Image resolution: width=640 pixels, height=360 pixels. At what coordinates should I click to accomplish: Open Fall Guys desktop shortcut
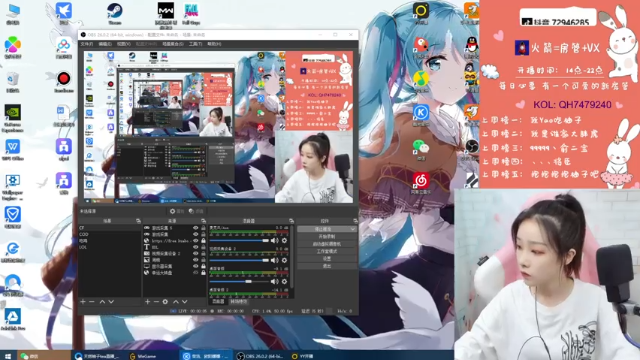click(191, 14)
